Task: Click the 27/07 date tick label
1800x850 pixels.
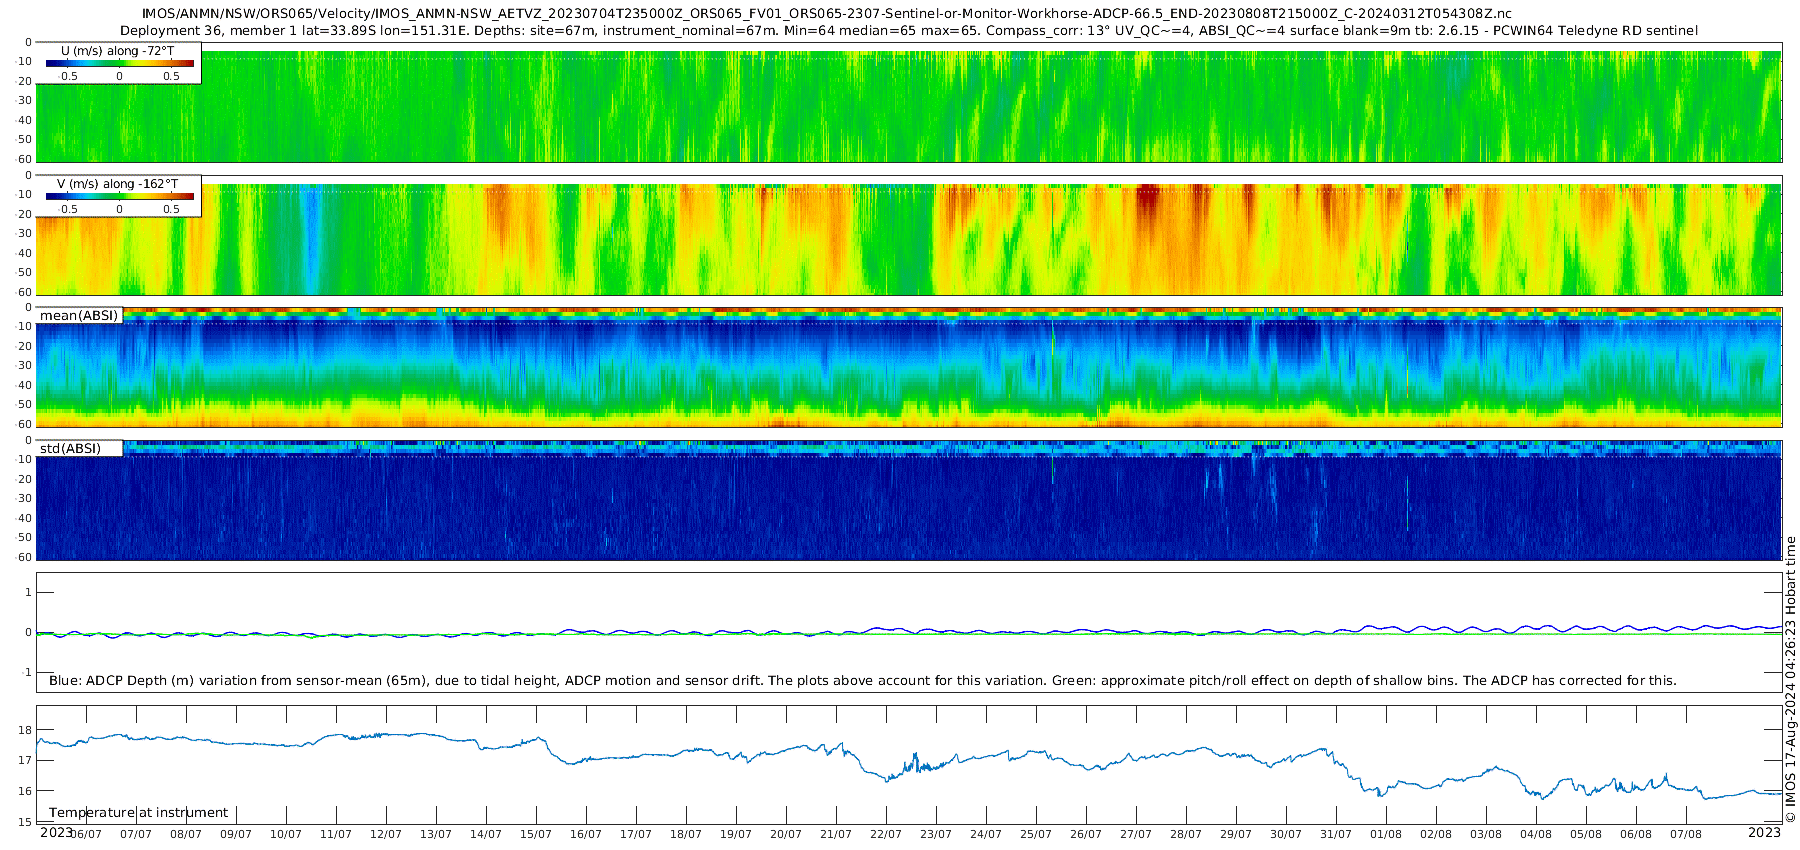Action: [1136, 834]
